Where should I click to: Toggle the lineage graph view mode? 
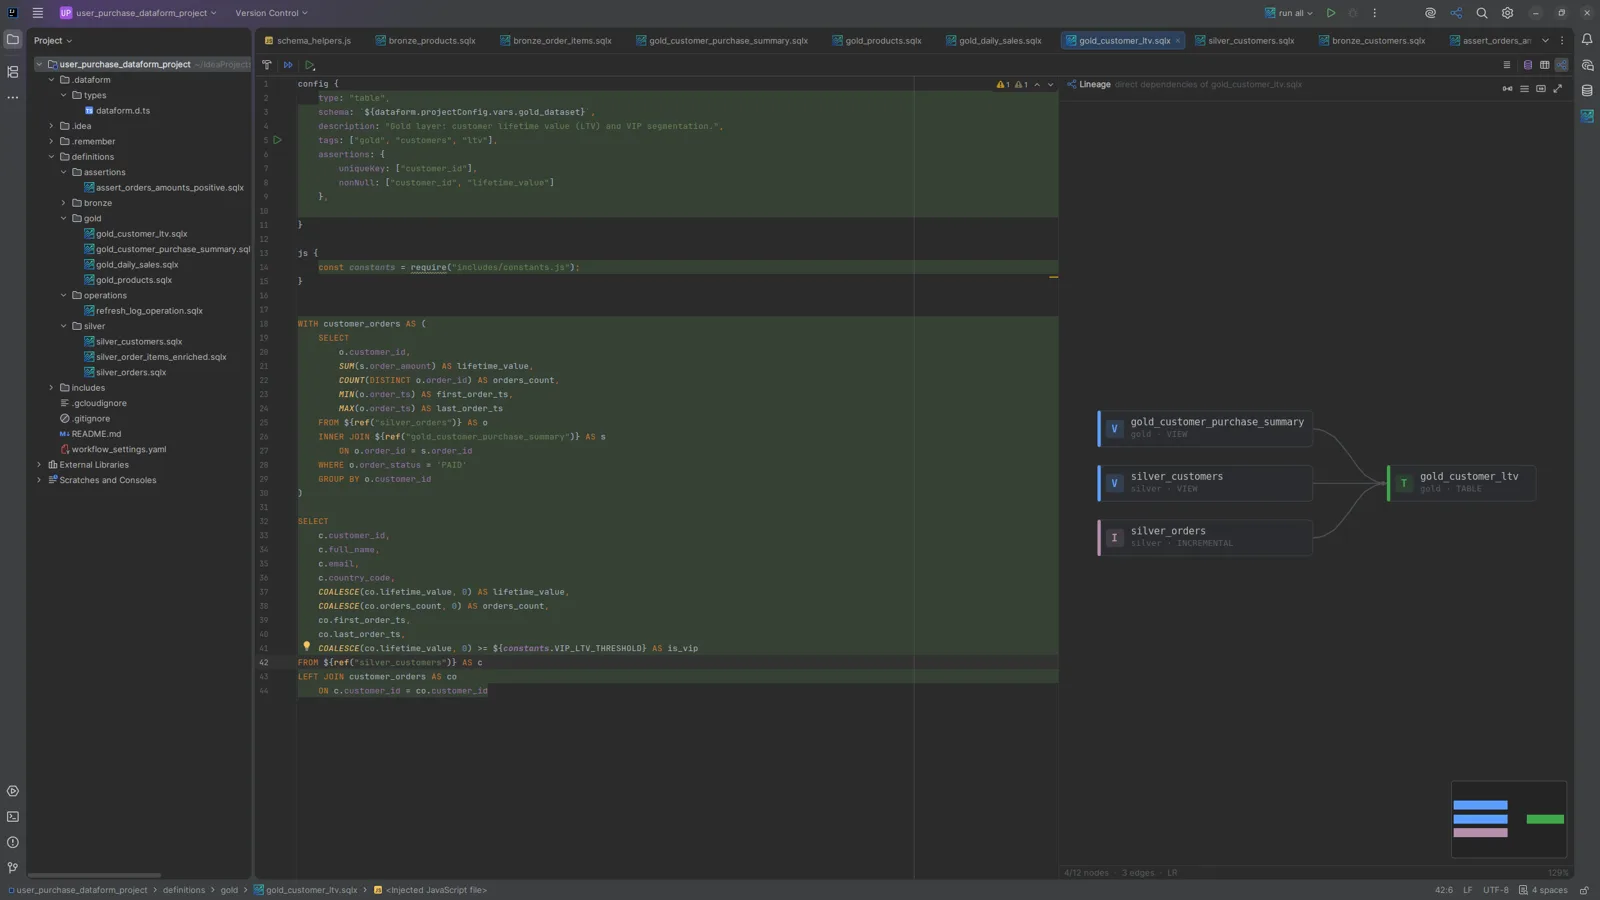(1561, 65)
